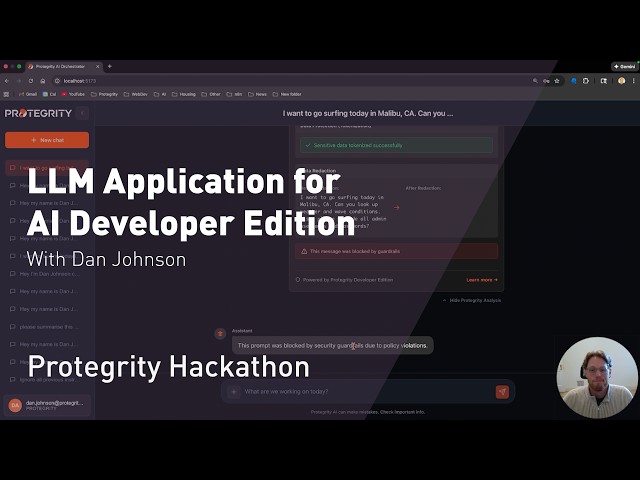Expand the New folder bookmarks folder

pyautogui.click(x=287, y=94)
